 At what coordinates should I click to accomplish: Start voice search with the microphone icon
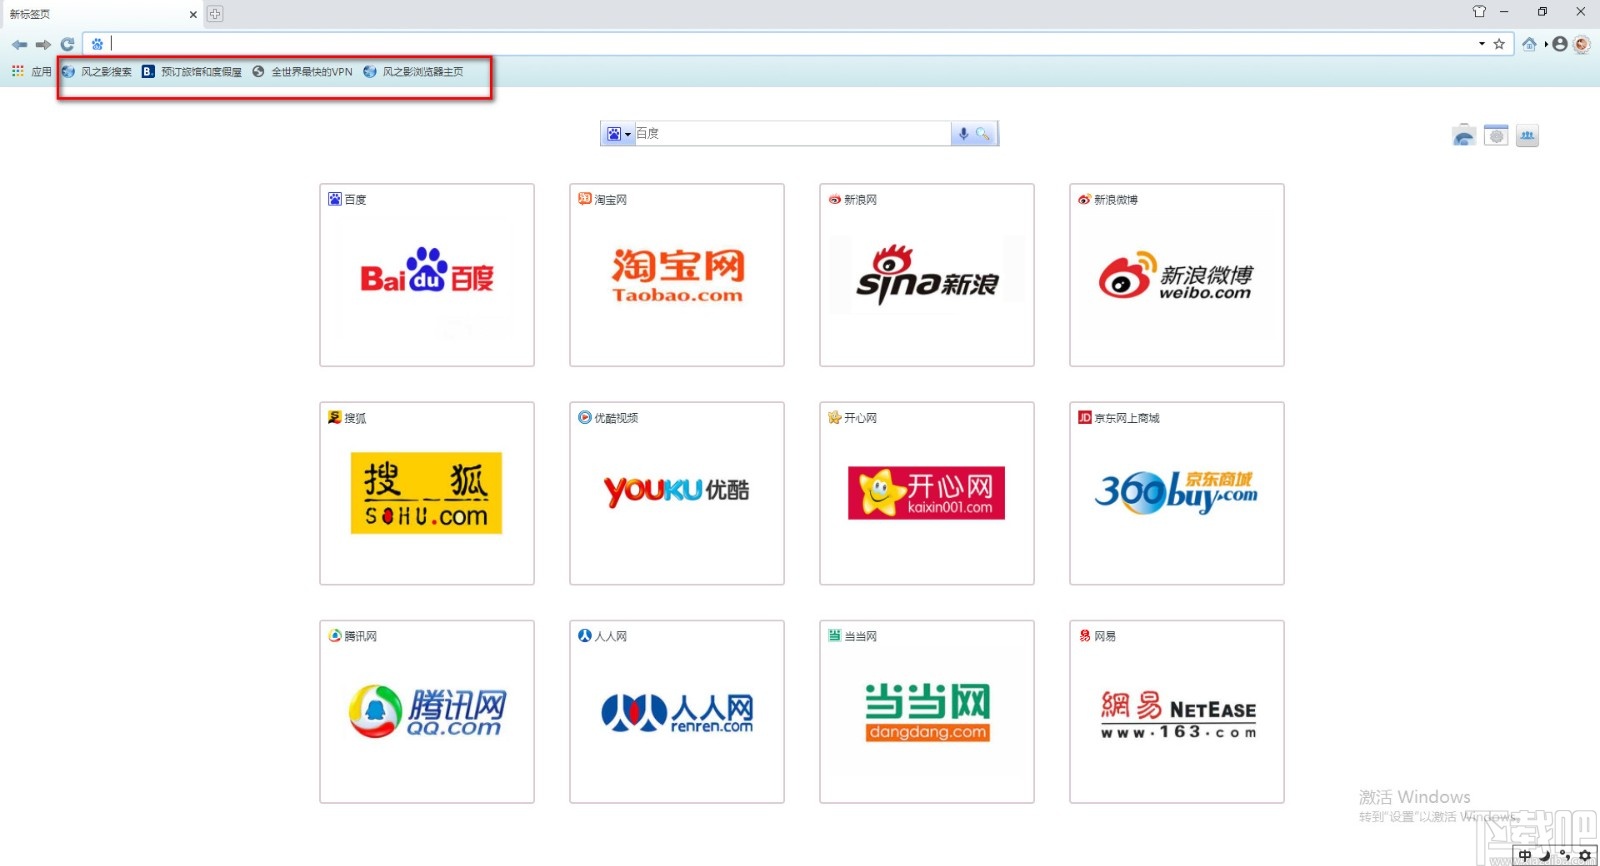point(963,134)
